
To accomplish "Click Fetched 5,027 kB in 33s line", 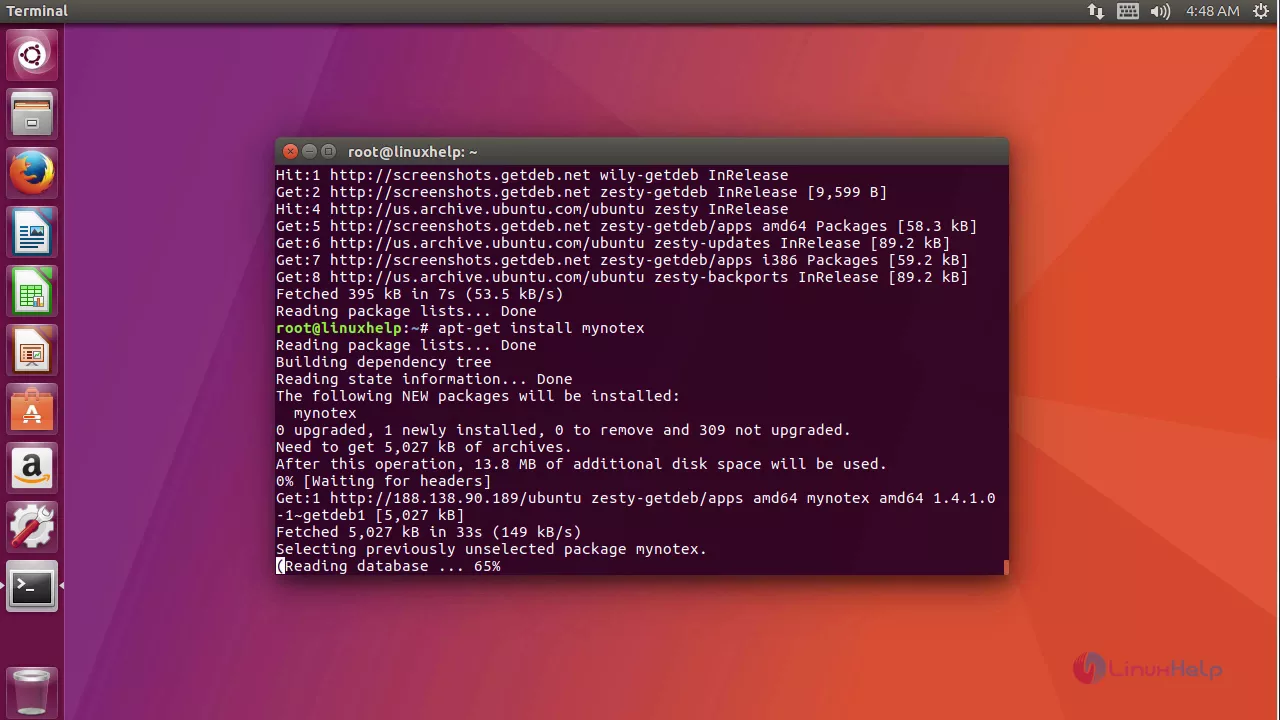I will (x=428, y=532).
